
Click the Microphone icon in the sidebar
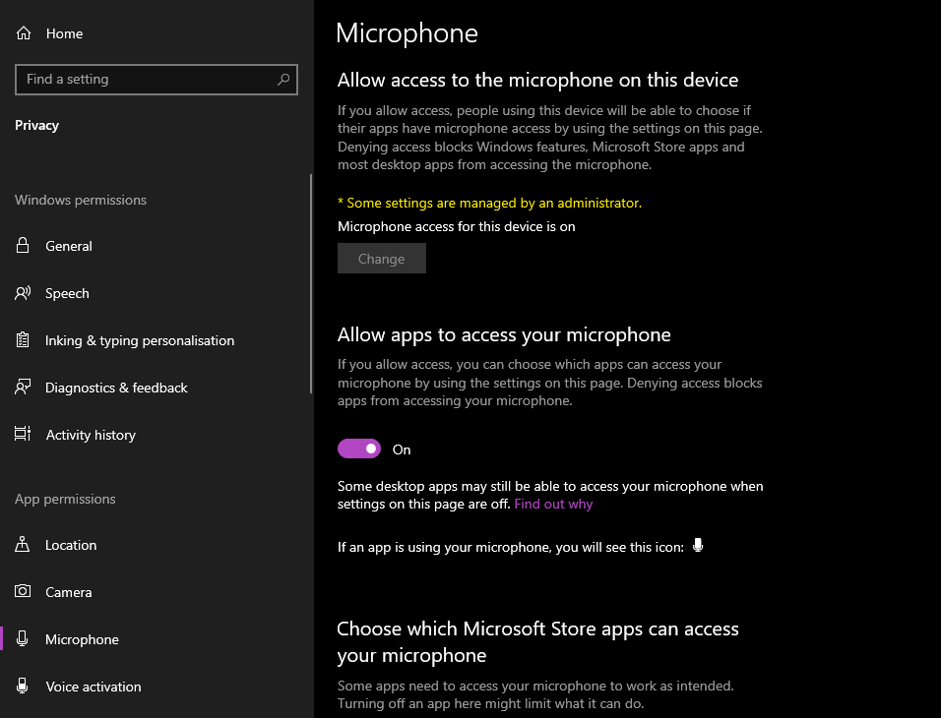pyautogui.click(x=22, y=639)
